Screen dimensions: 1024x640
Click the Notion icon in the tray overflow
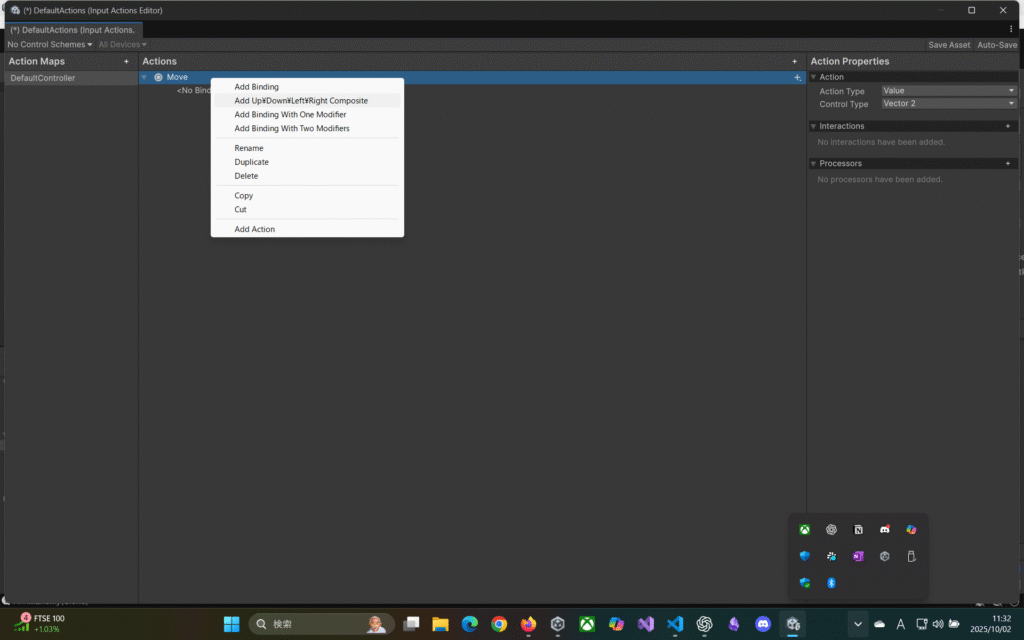pos(857,530)
